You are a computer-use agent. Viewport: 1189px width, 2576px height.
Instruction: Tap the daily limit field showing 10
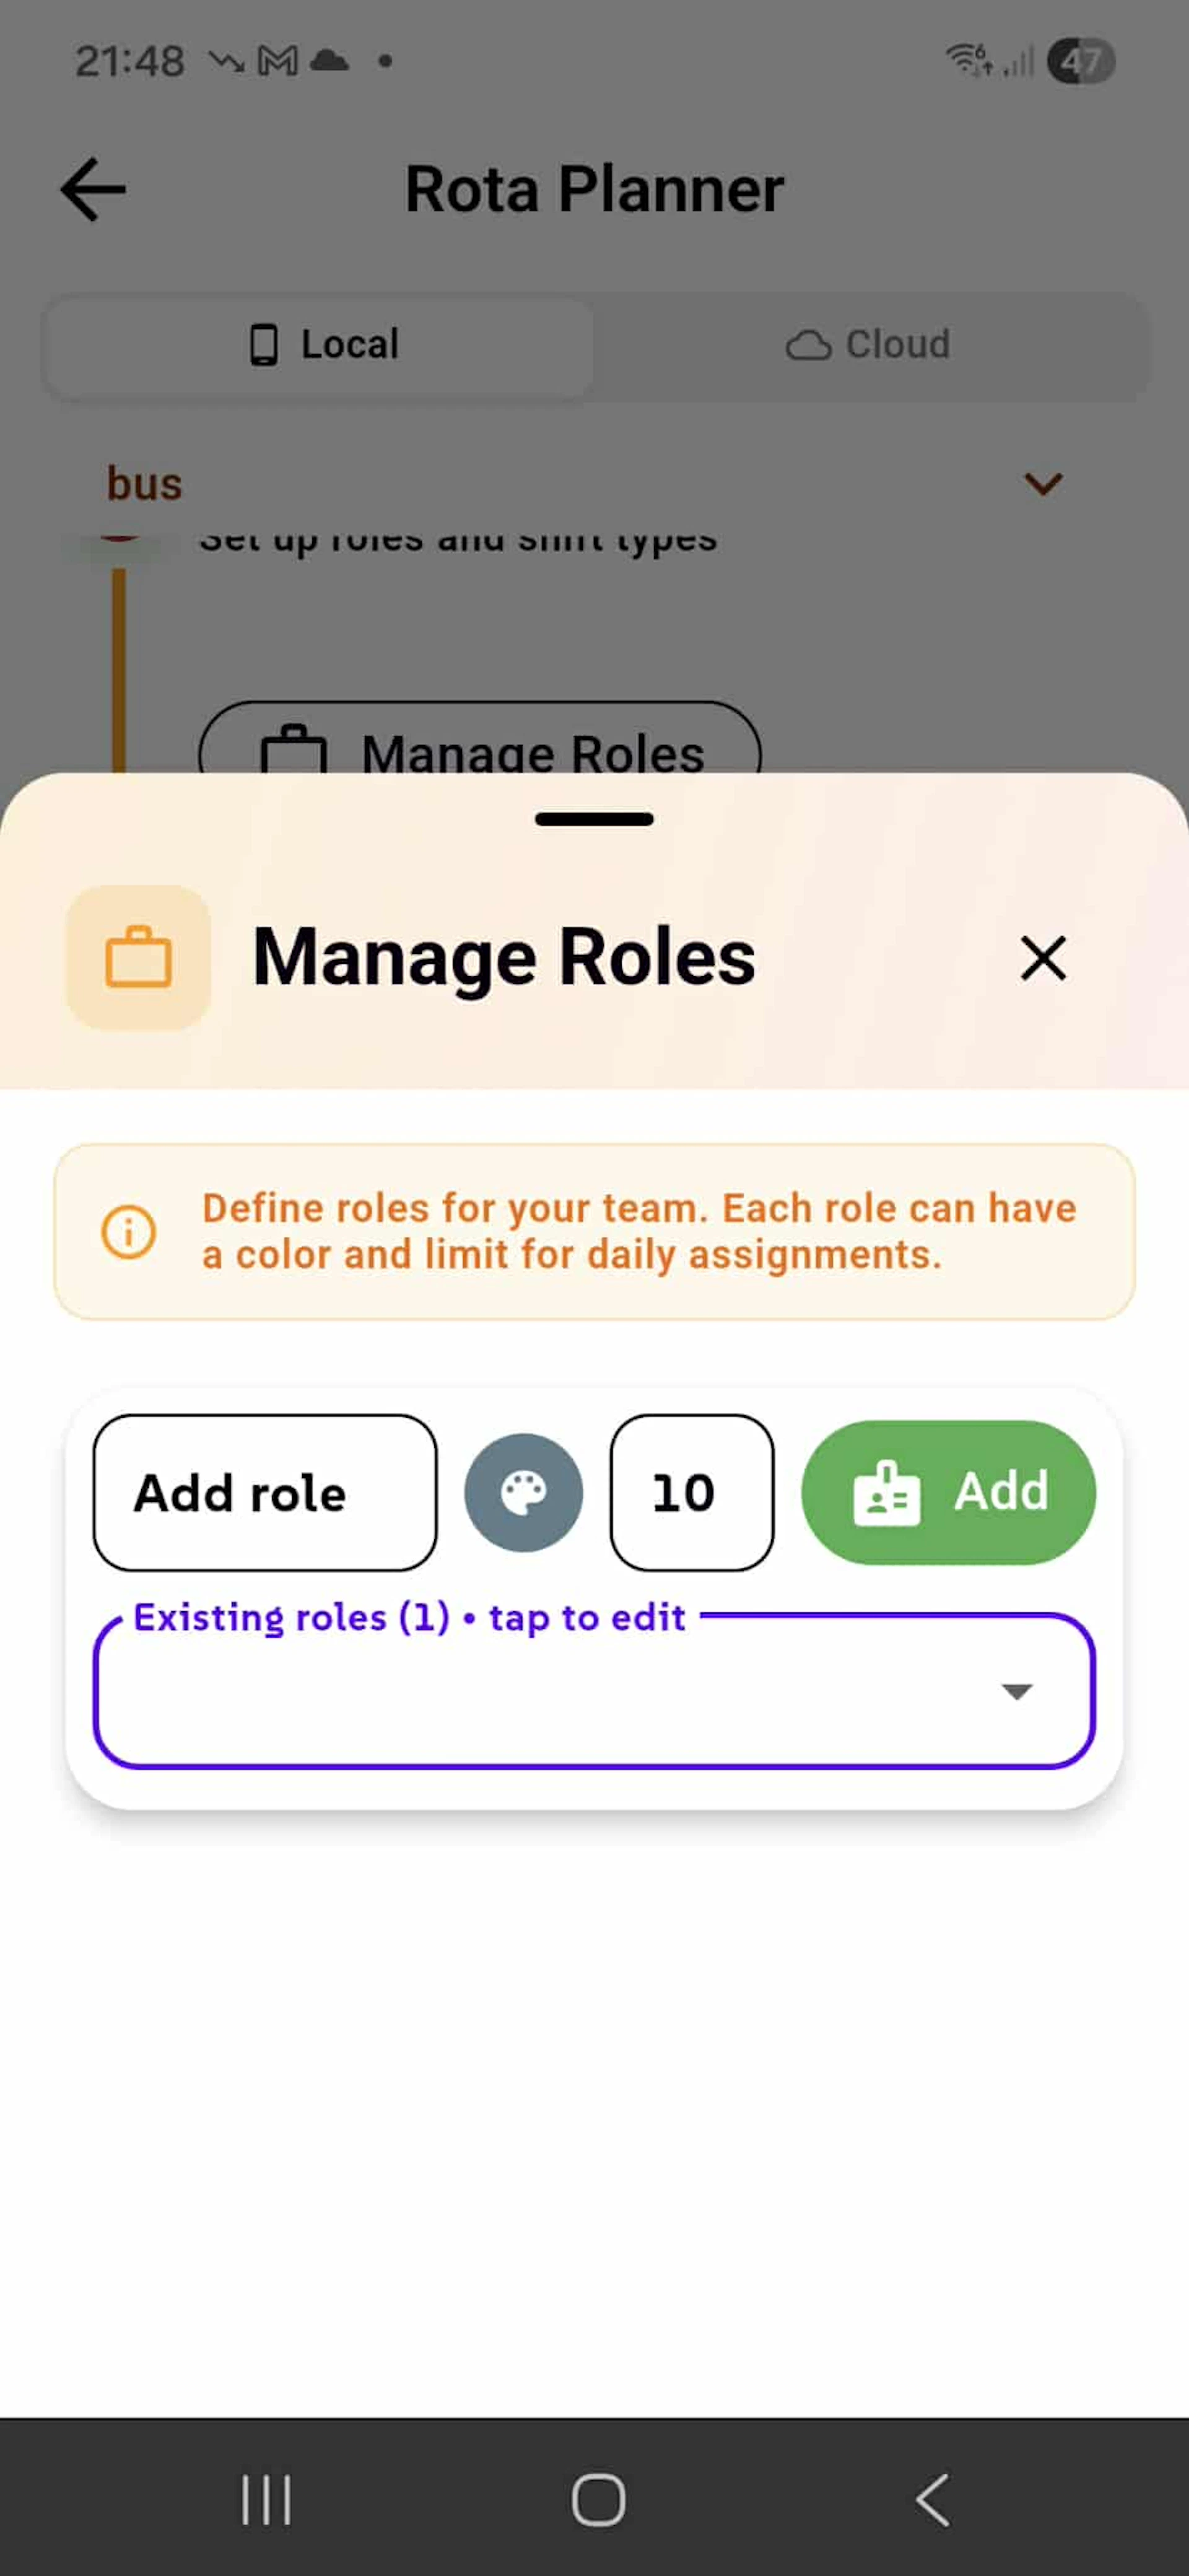691,1492
